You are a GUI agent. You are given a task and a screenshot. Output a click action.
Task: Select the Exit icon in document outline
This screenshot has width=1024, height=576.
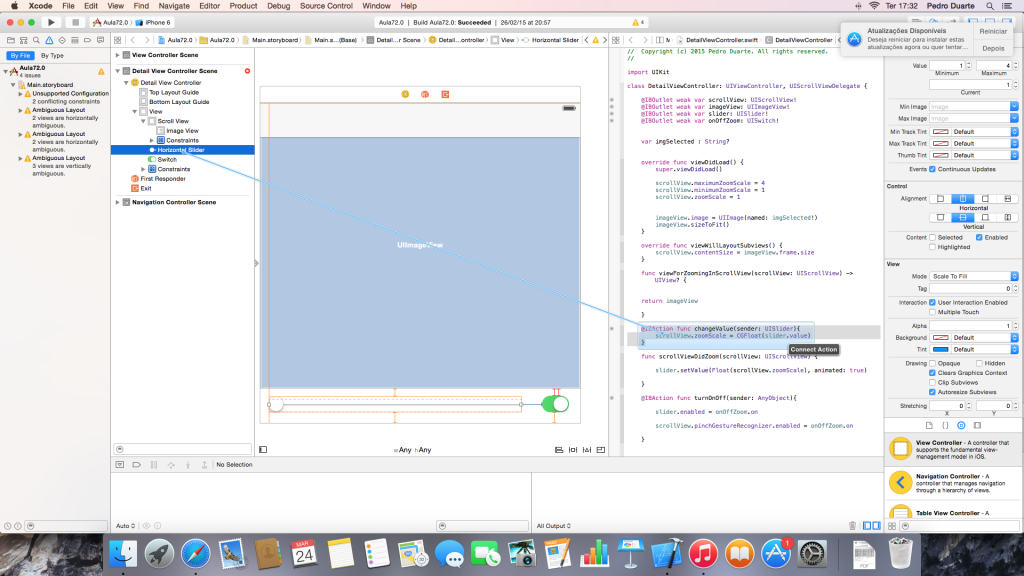[x=135, y=188]
